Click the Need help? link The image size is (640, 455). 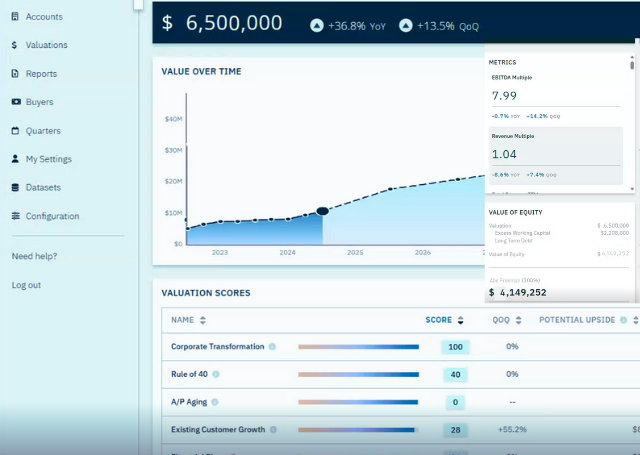click(34, 256)
